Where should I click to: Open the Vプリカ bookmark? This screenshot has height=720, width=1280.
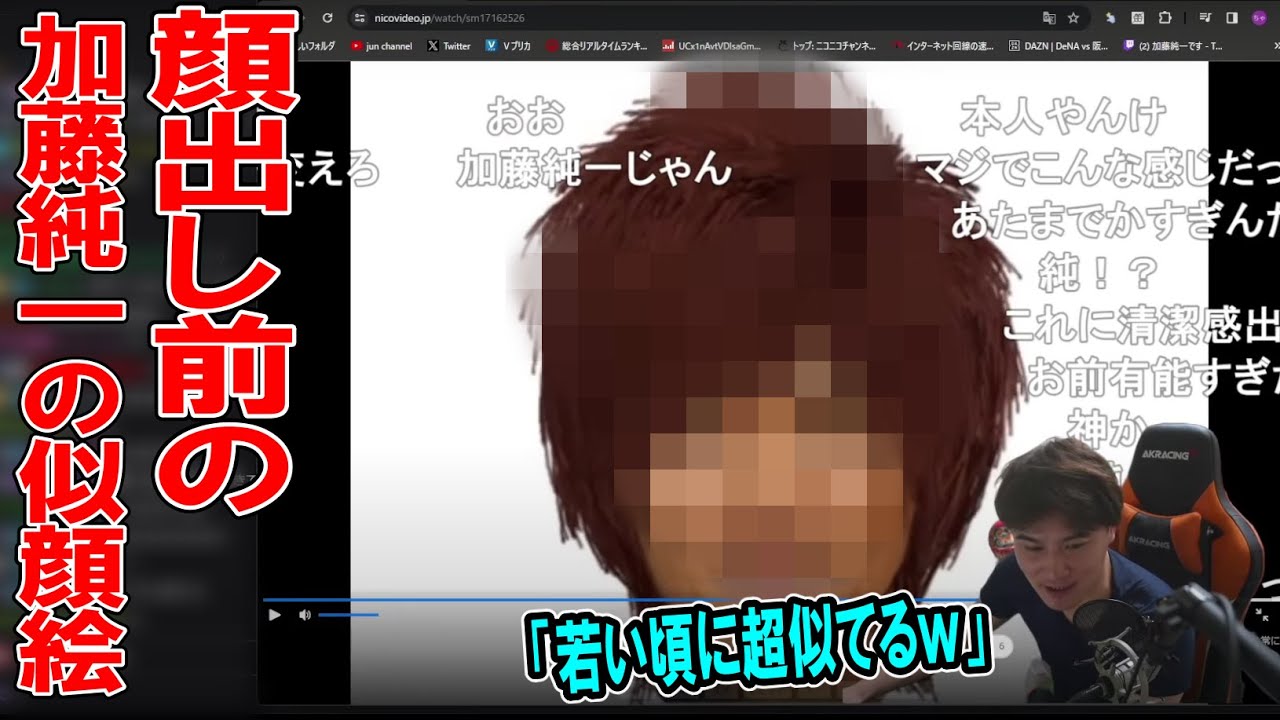(x=508, y=46)
